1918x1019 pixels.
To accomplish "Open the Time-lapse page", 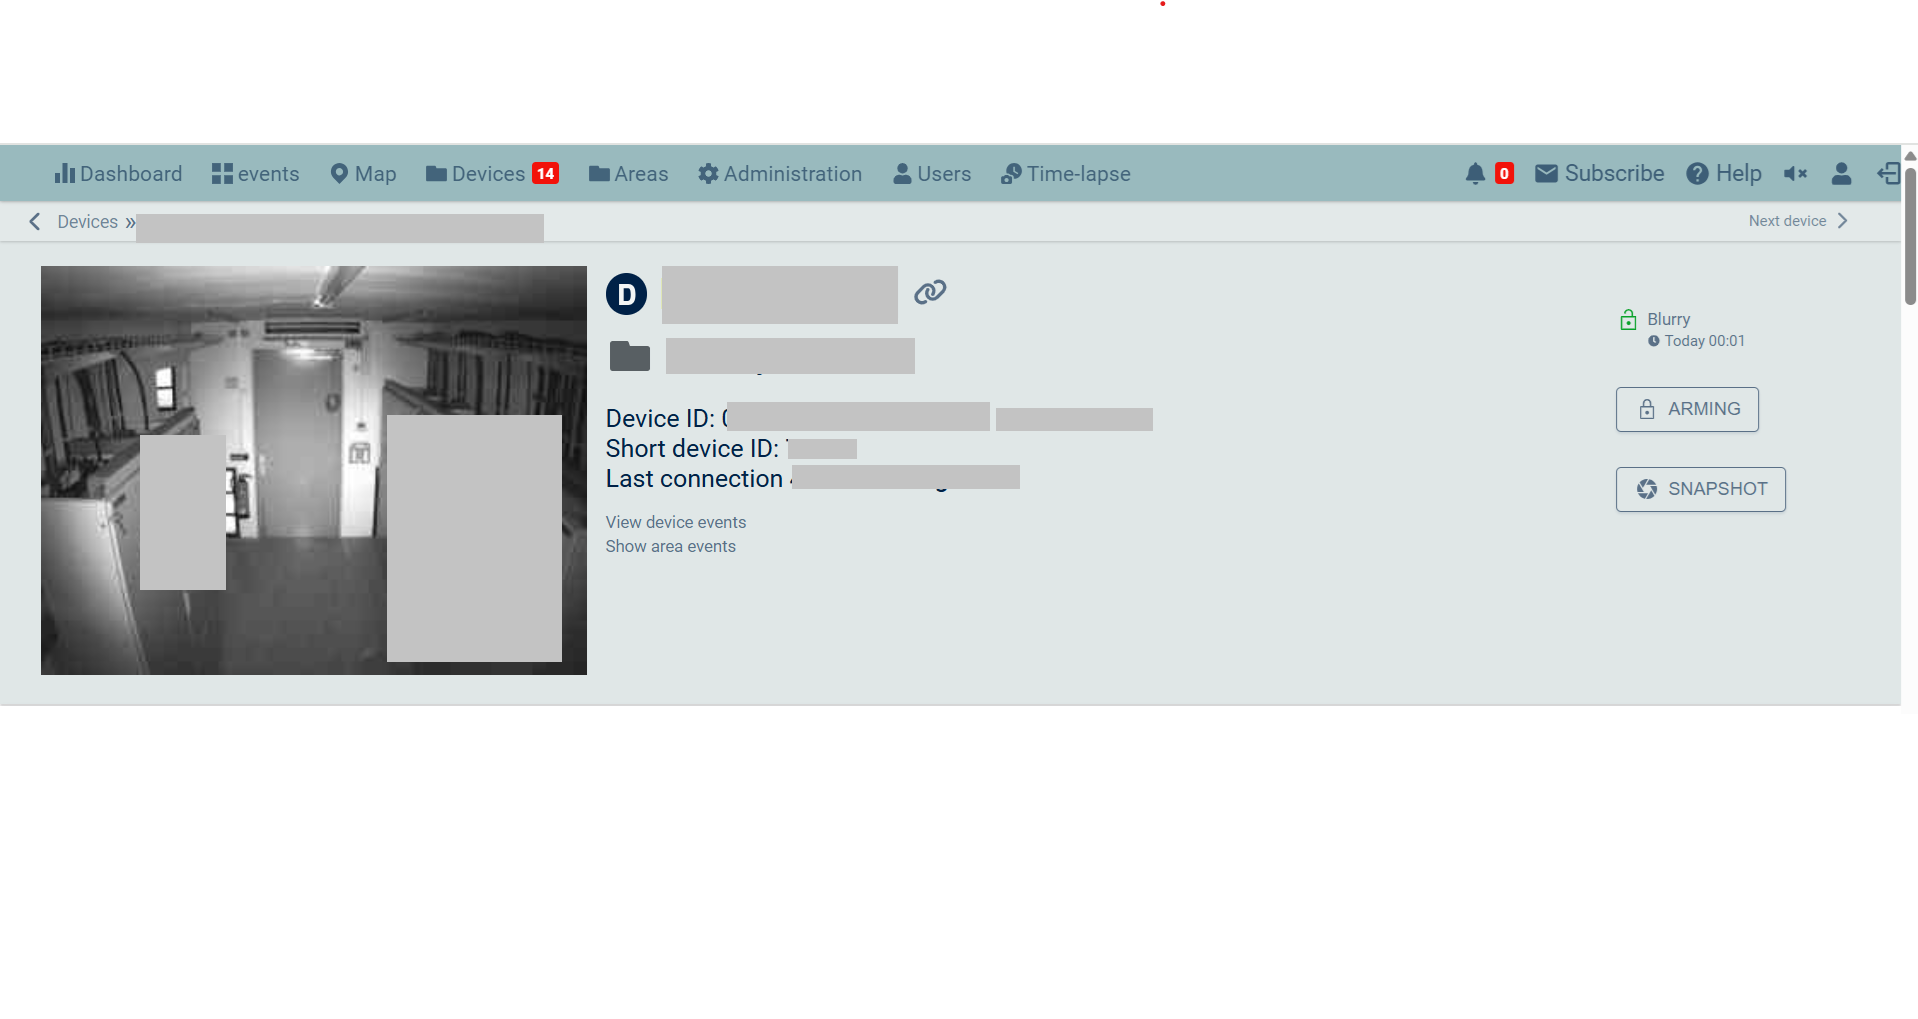I will pos(1066,174).
